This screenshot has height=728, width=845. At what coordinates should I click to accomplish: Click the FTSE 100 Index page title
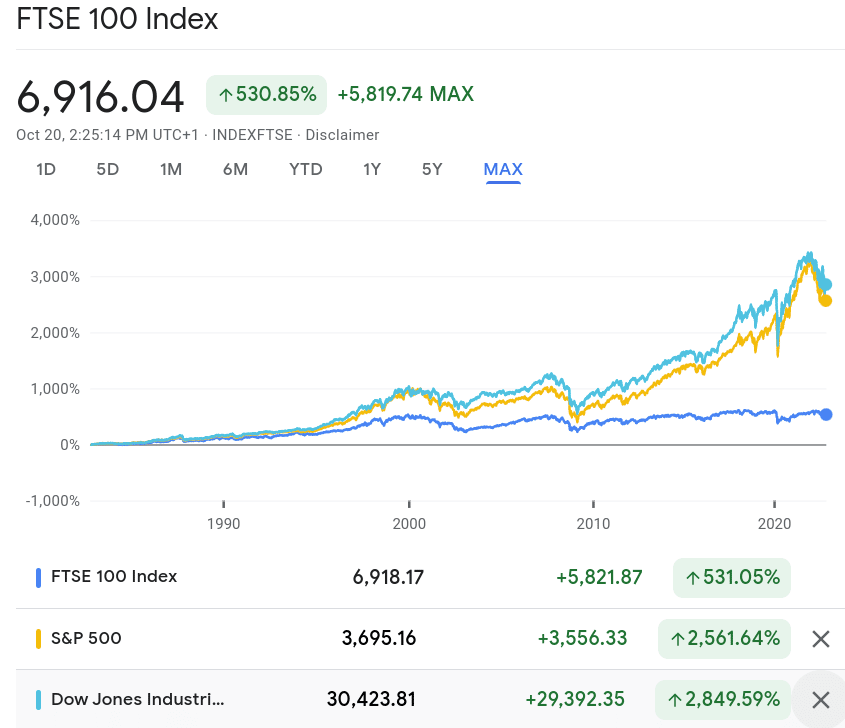click(x=117, y=19)
